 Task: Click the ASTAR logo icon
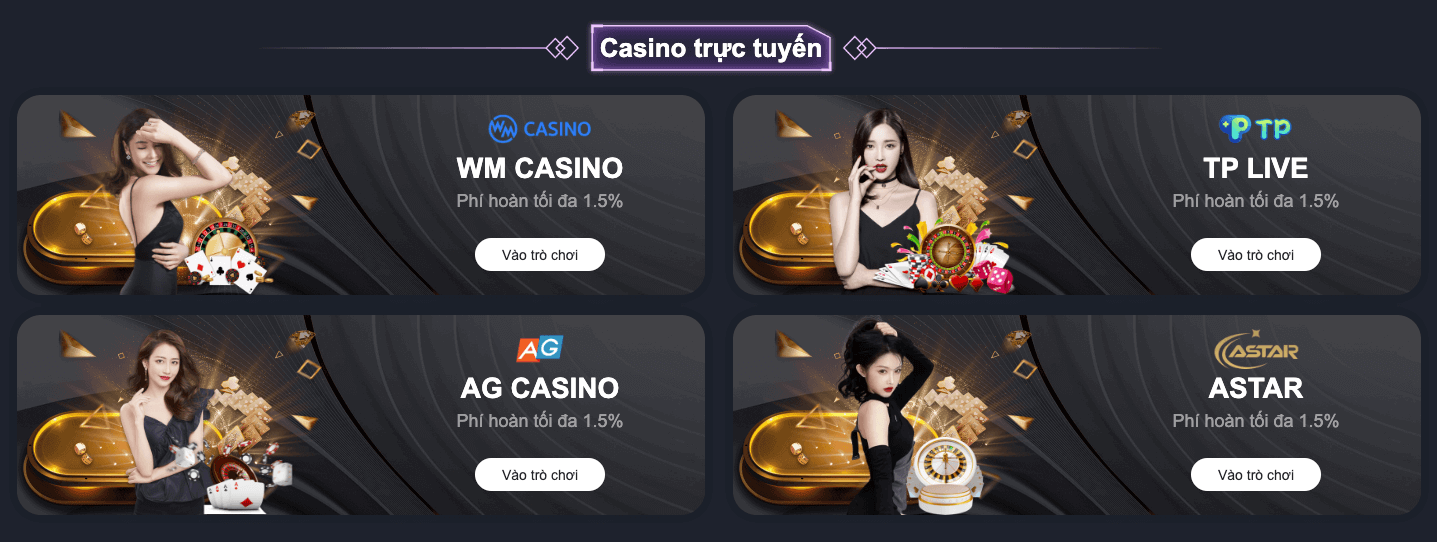[1255, 349]
